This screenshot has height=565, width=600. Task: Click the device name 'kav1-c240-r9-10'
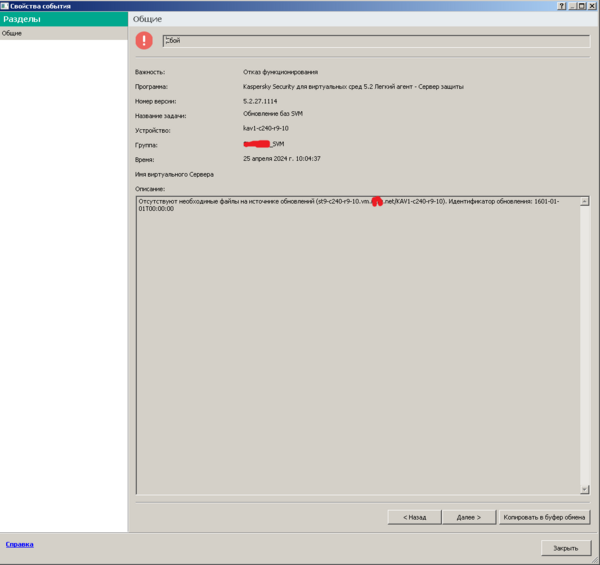[x=266, y=128]
